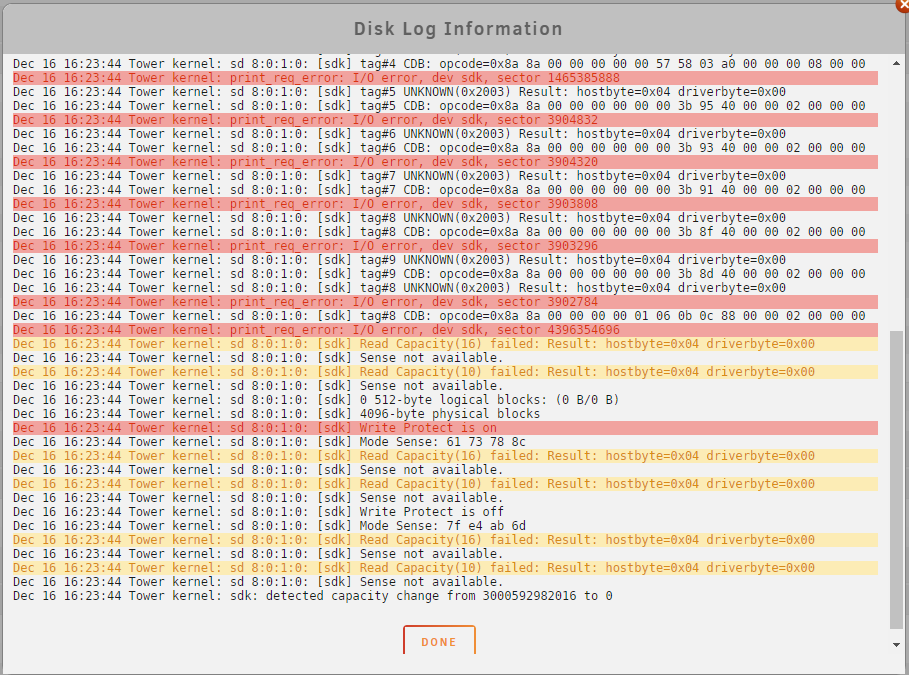Click the scrollbar down arrow
This screenshot has width=909, height=675.
tap(896, 644)
